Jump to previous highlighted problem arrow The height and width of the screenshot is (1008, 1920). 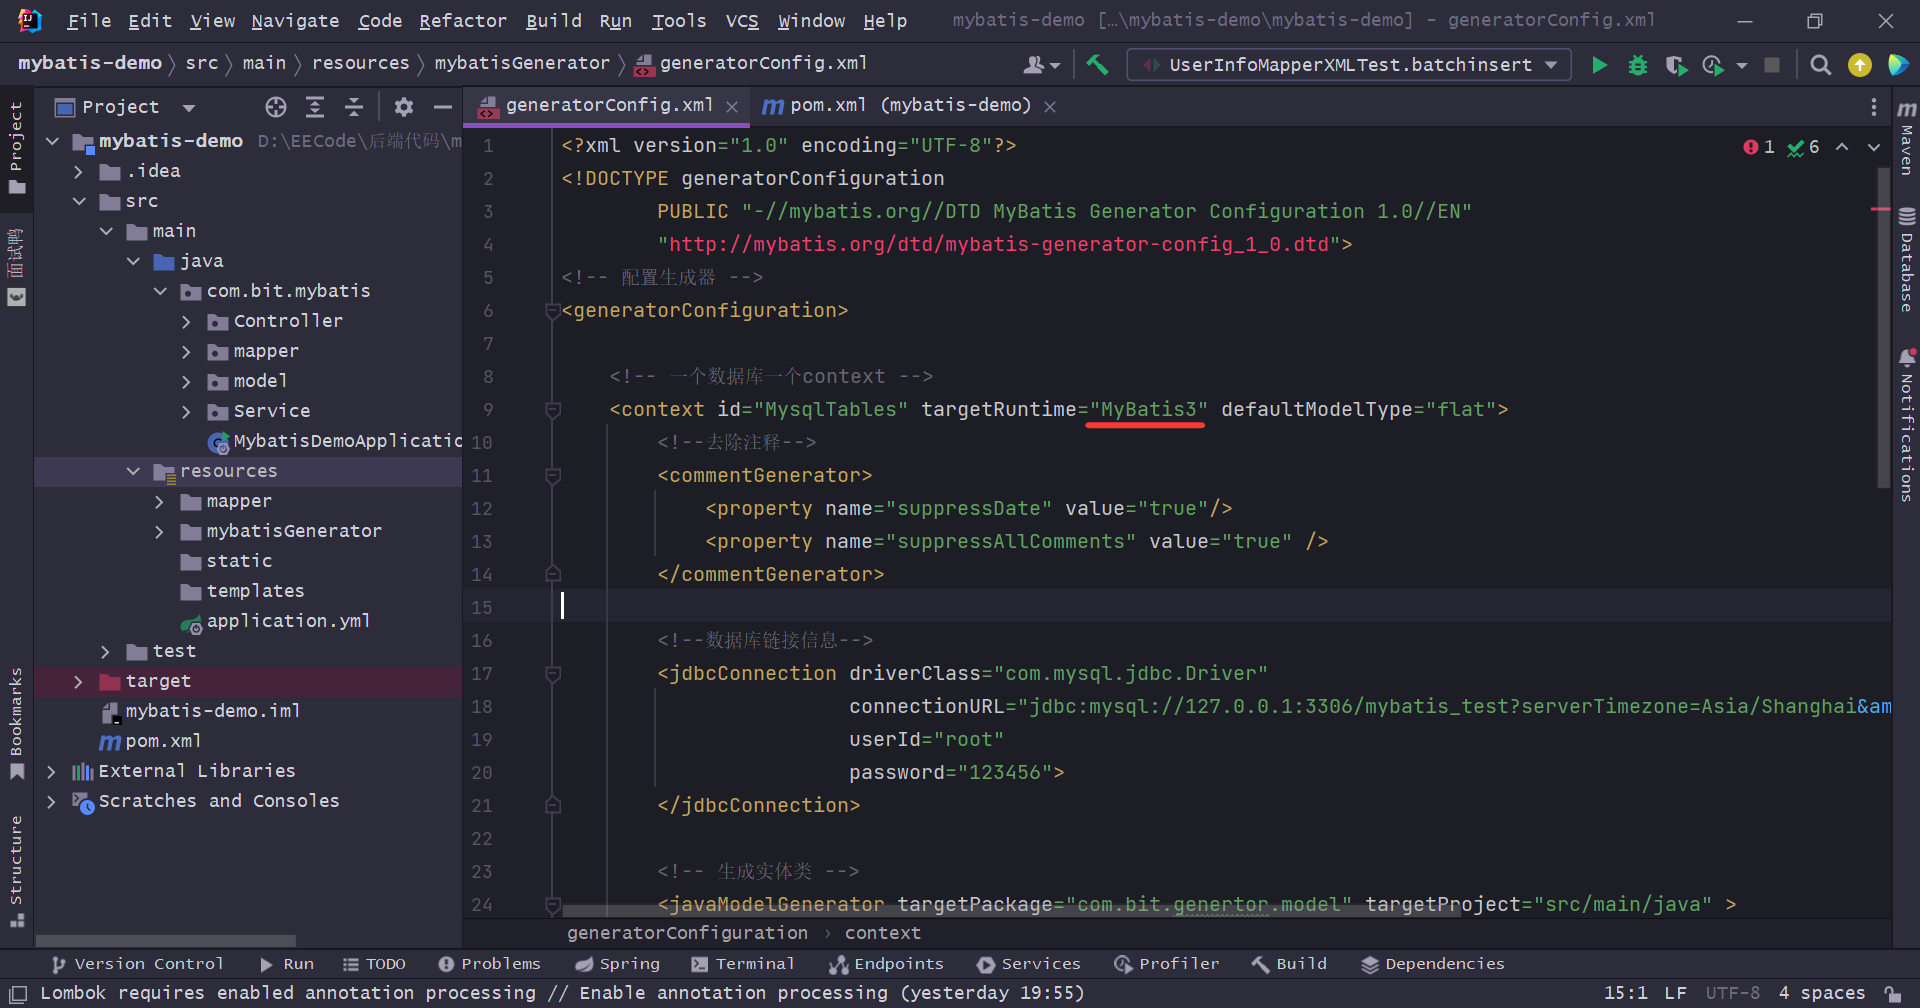pos(1842,147)
